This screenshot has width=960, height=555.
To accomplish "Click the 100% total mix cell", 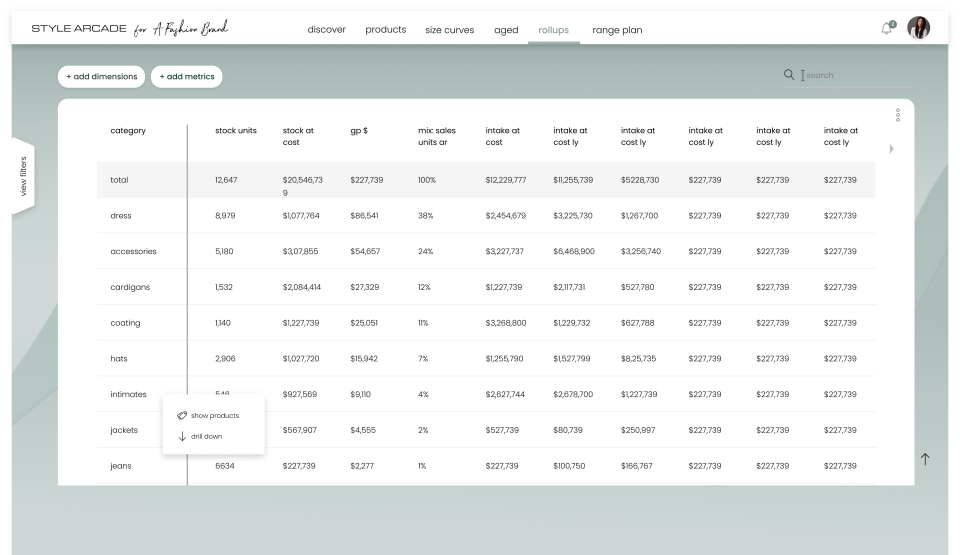I will [427, 180].
